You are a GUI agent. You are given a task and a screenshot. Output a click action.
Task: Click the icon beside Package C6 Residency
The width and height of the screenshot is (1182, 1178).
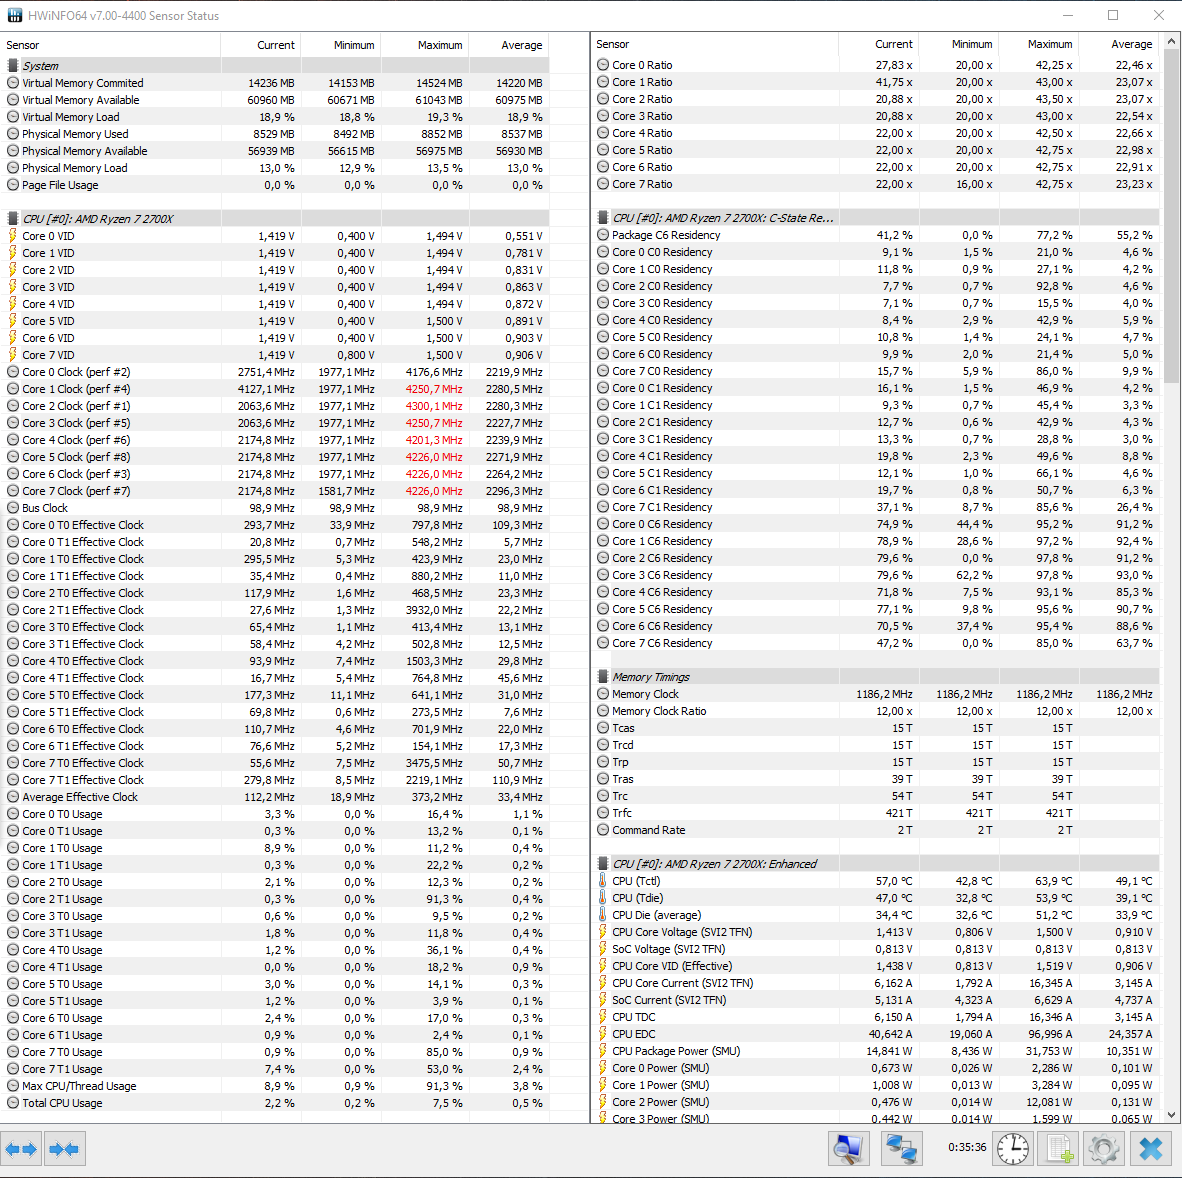pyautogui.click(x=603, y=234)
